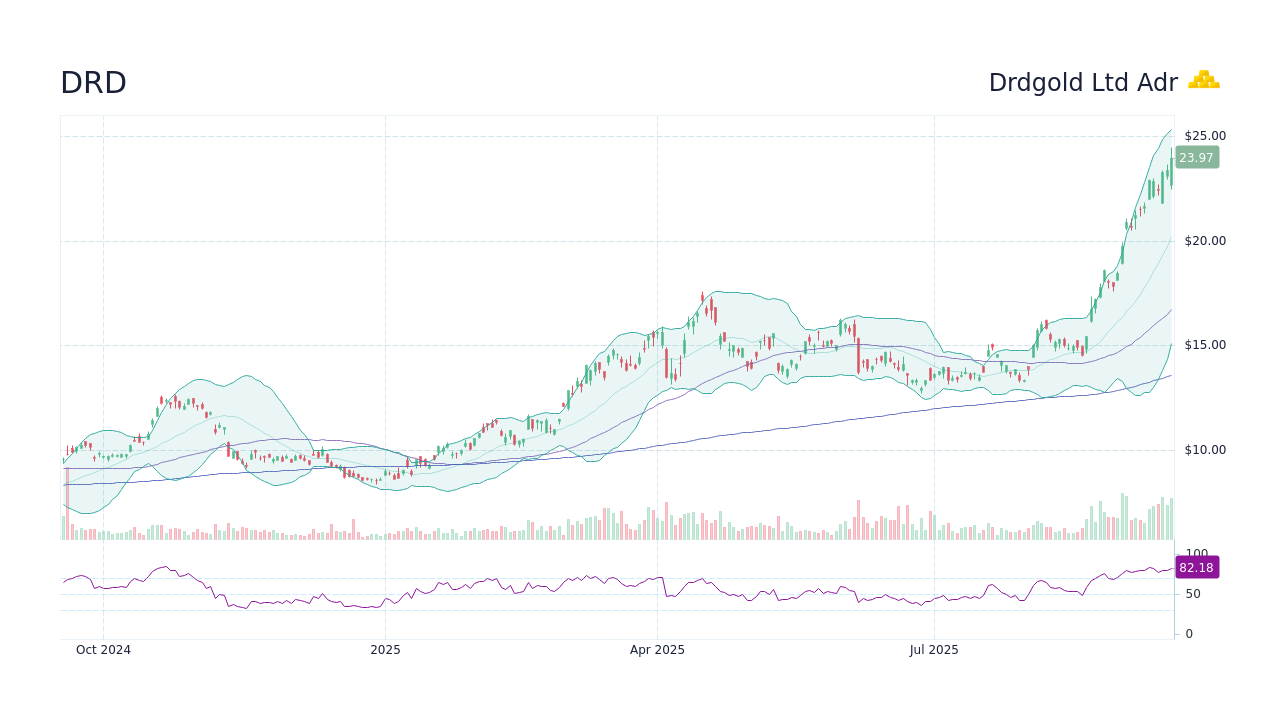This screenshot has width=1280, height=720.
Task: Click the $20.00 gridline label
Action: pos(1203,240)
